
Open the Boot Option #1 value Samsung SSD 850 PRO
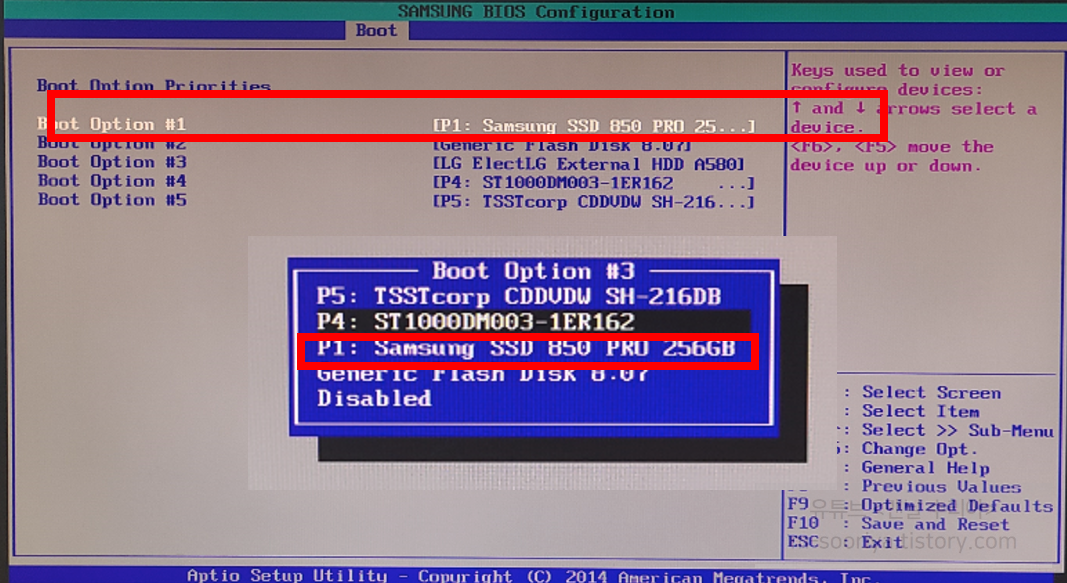(x=594, y=127)
